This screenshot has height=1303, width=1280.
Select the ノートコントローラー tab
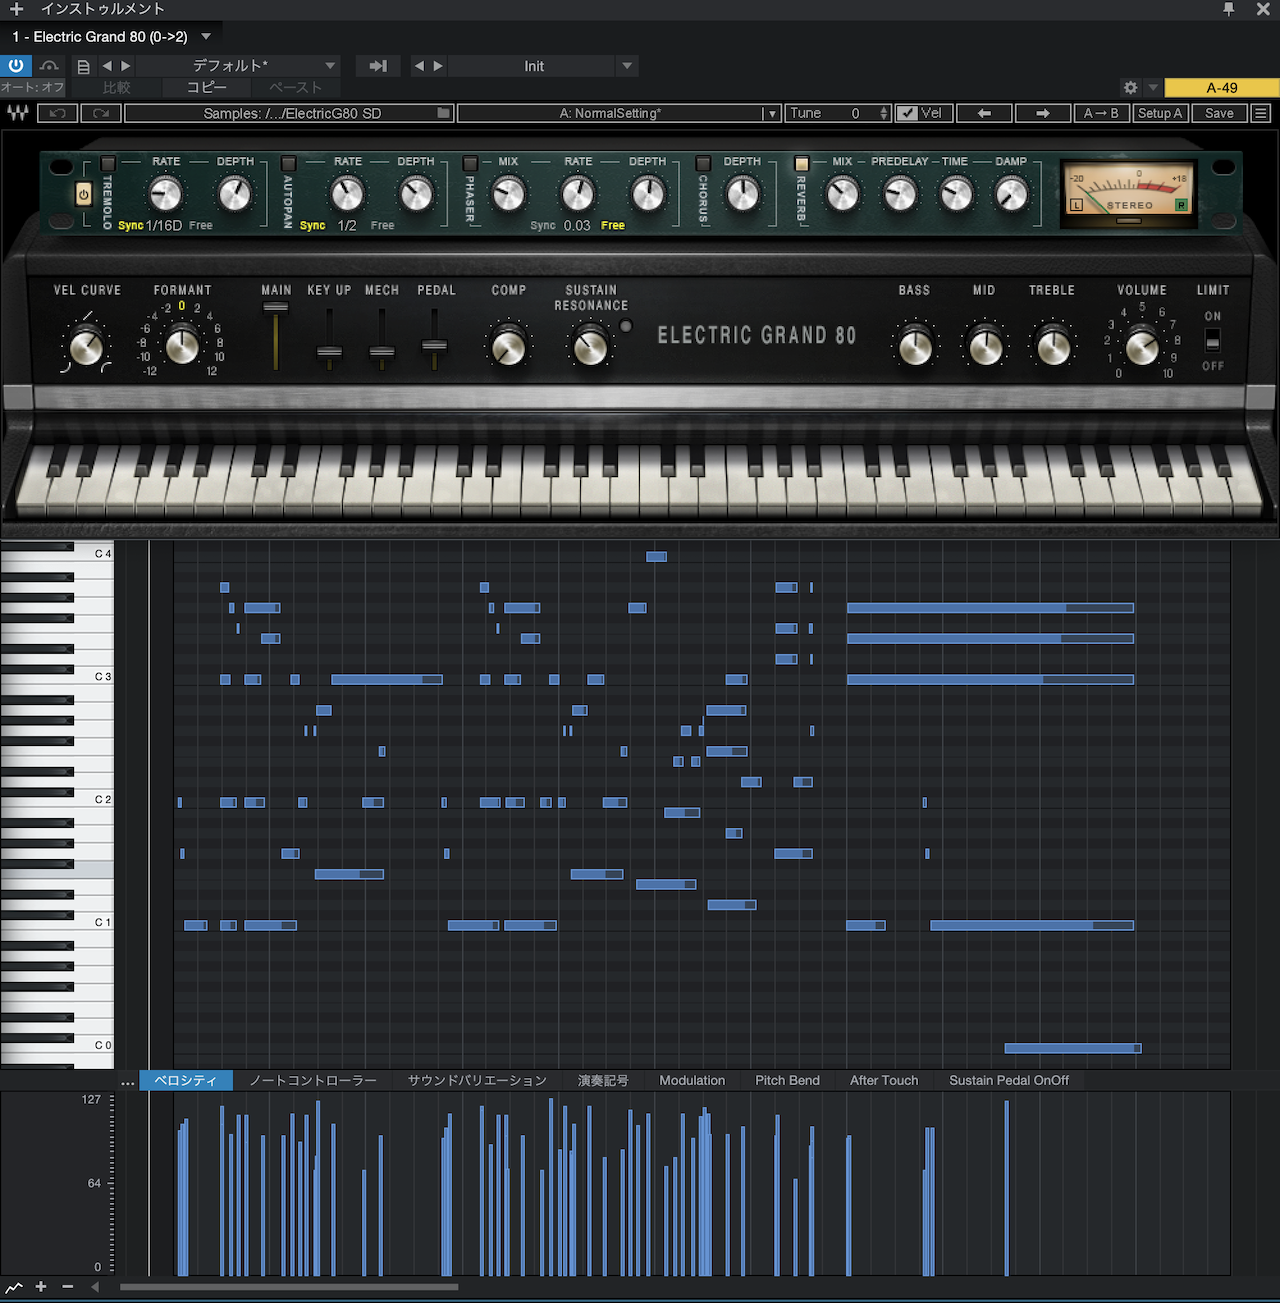pos(313,1080)
